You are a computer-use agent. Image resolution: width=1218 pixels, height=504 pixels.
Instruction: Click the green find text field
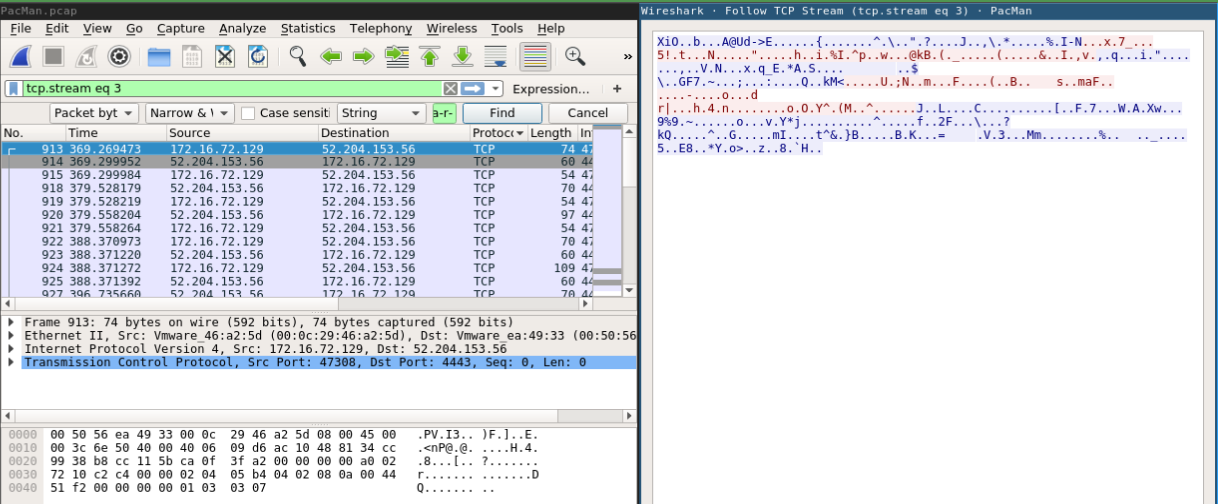tap(444, 113)
